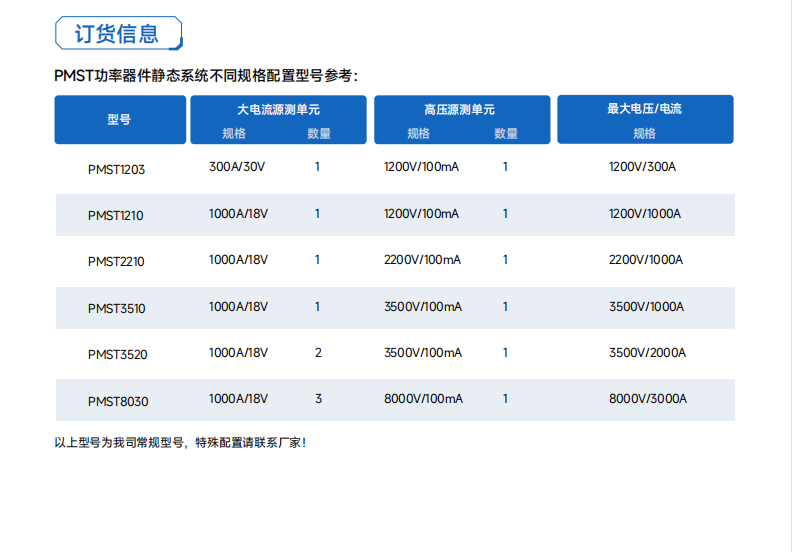
Task: Click the PMST功率器件静态系统 description line
Action: click(x=206, y=76)
